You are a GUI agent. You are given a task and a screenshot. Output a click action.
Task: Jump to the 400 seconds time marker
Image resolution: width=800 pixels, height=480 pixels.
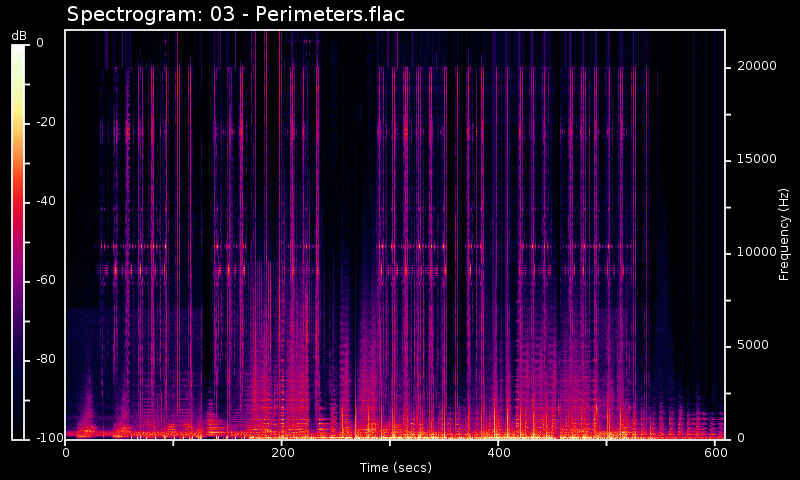coord(498,453)
